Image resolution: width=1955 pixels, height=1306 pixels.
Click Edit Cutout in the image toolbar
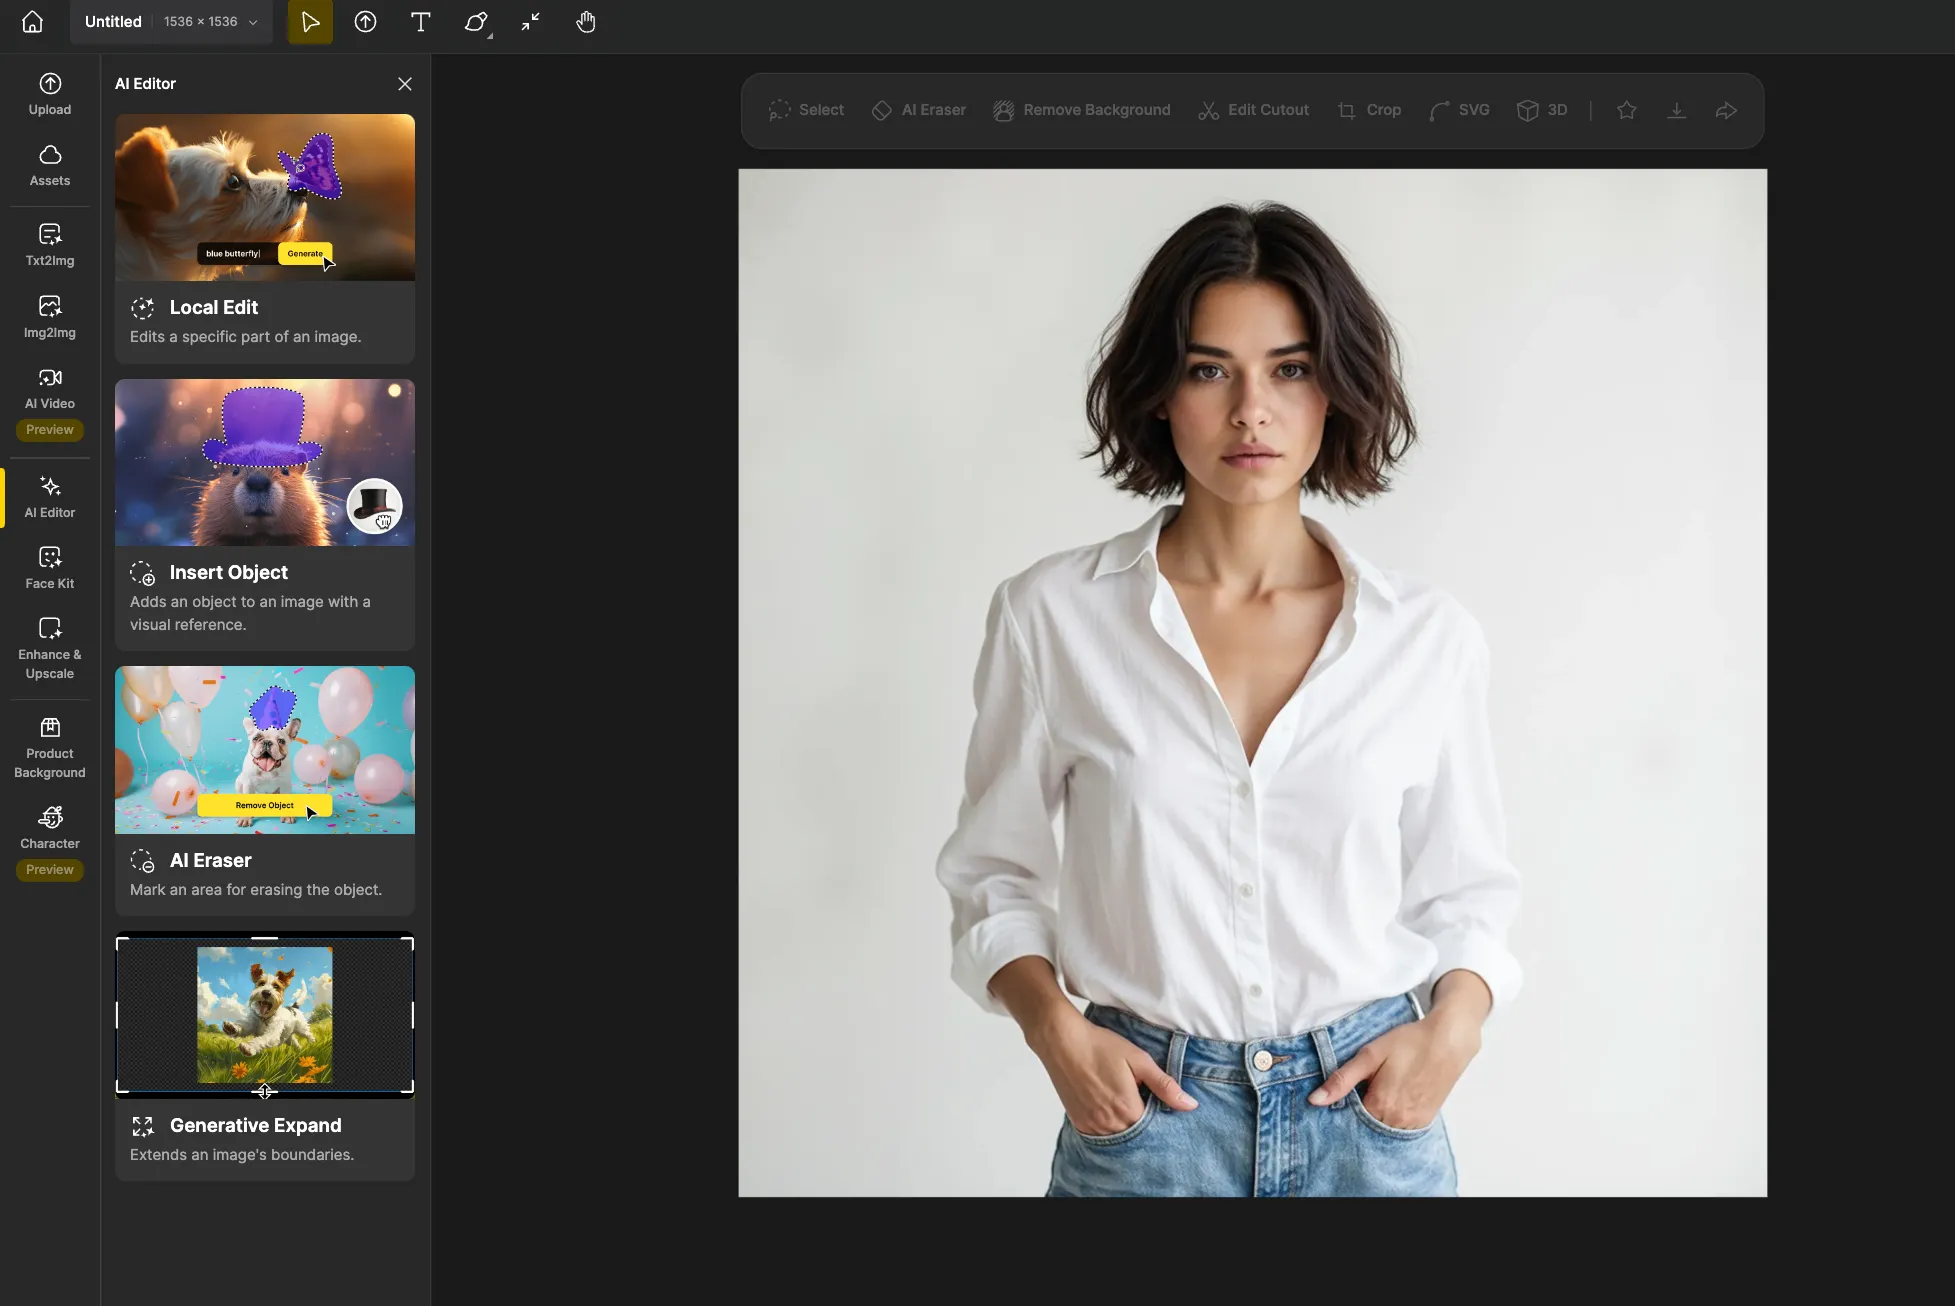(x=1254, y=110)
